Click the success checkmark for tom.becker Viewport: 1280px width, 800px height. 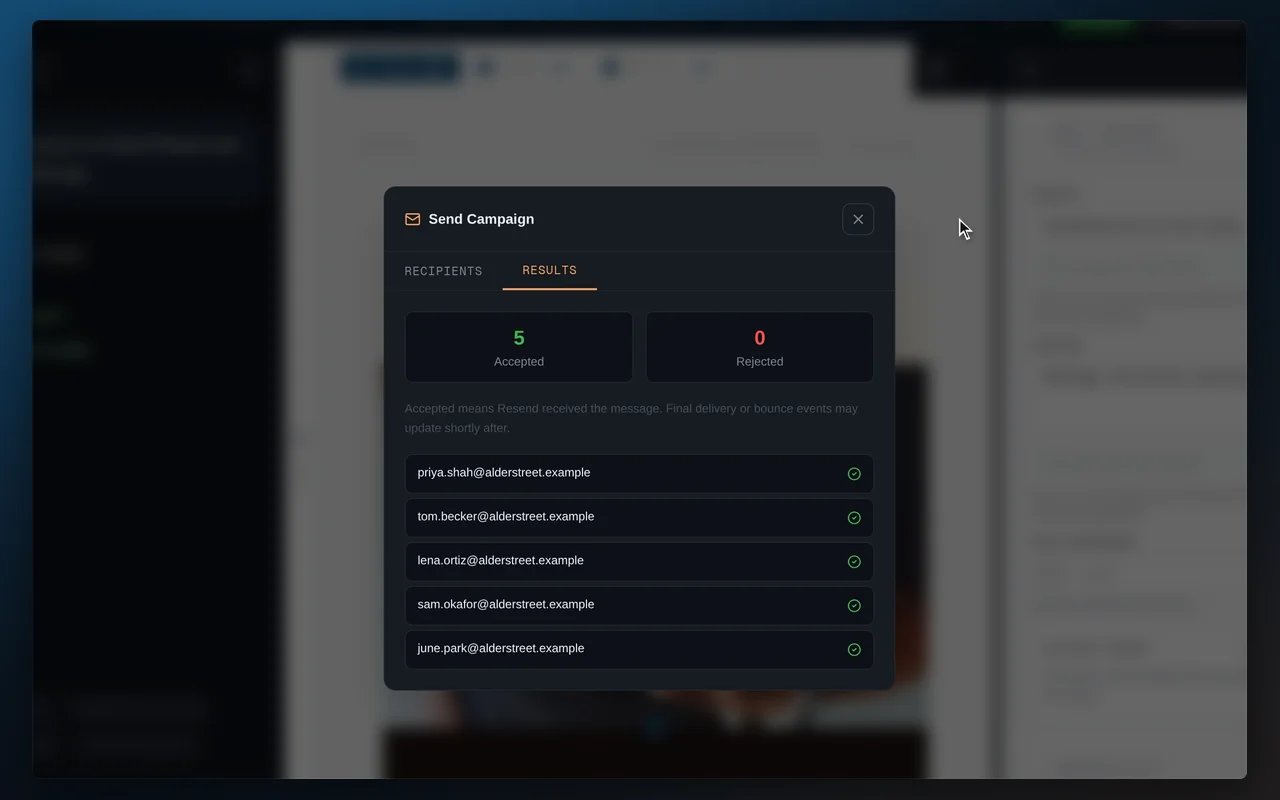click(854, 518)
